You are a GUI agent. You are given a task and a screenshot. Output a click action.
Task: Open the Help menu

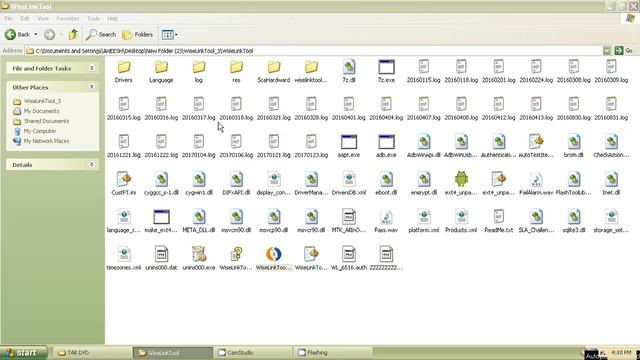pos(113,19)
